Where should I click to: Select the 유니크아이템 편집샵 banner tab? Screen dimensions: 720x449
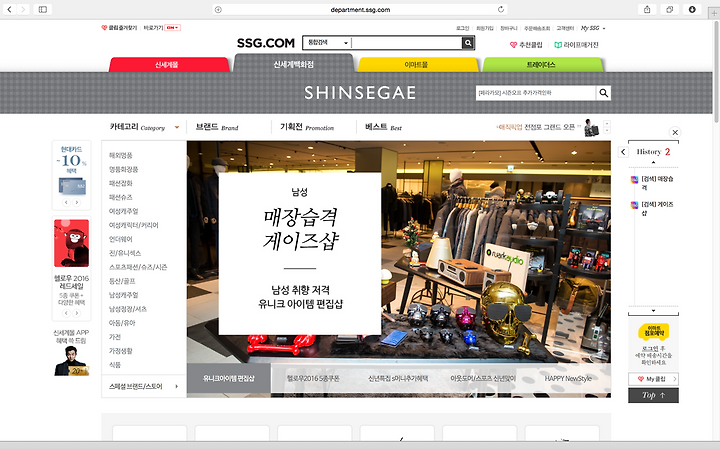[229, 378]
